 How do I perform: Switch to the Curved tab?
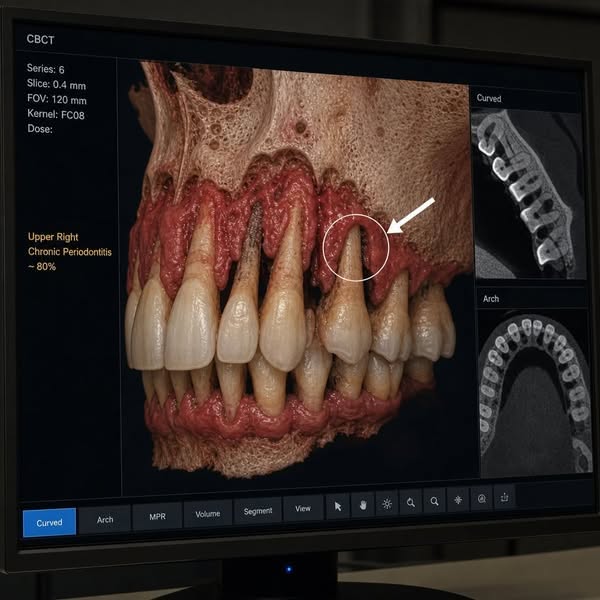49,522
